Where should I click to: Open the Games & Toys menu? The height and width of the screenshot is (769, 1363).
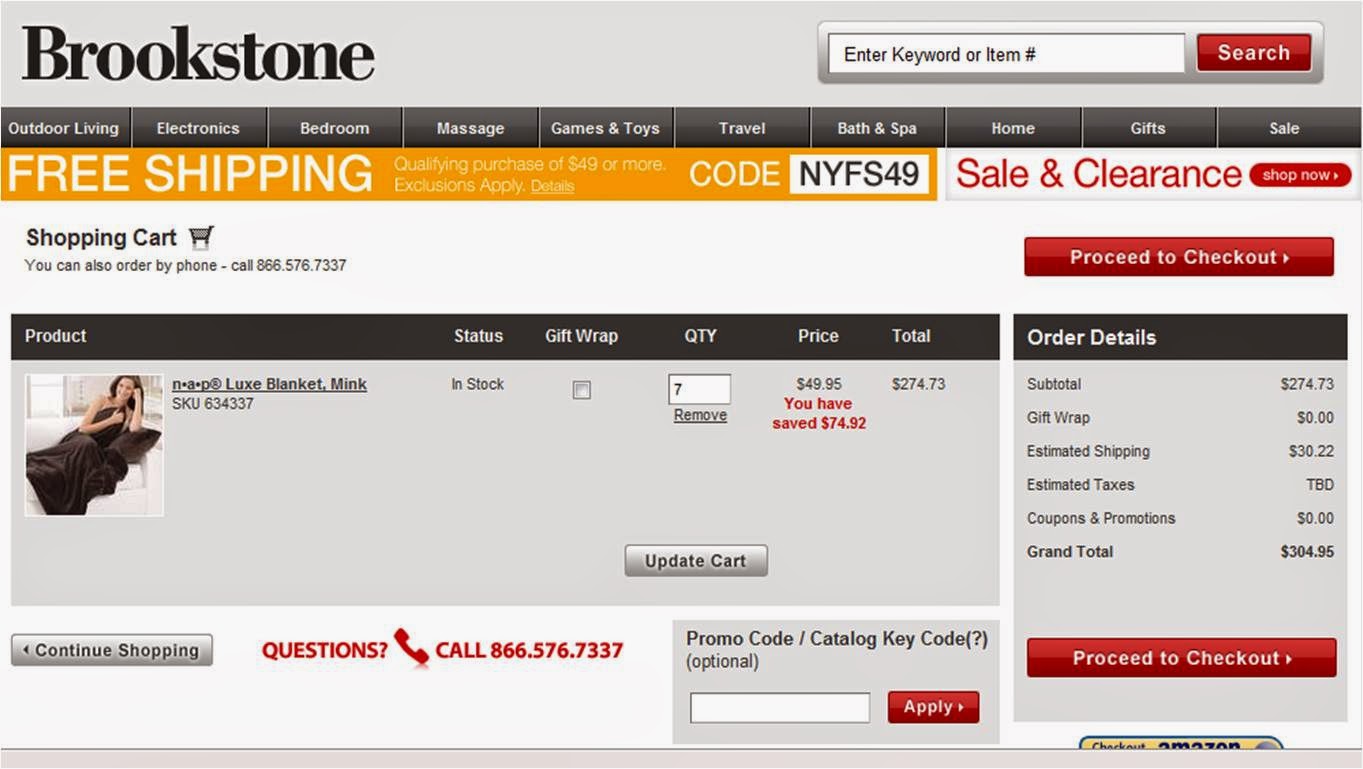point(605,128)
